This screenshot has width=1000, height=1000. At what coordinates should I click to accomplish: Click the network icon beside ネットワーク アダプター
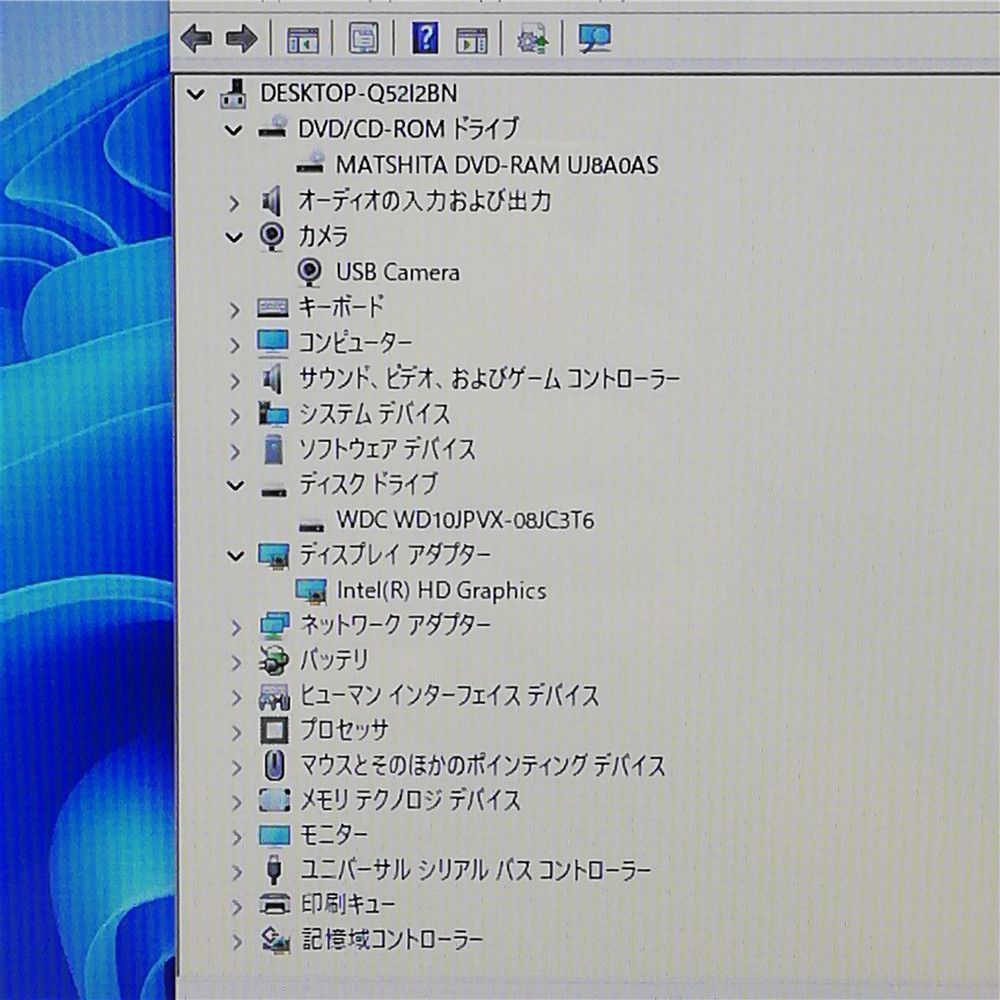274,625
